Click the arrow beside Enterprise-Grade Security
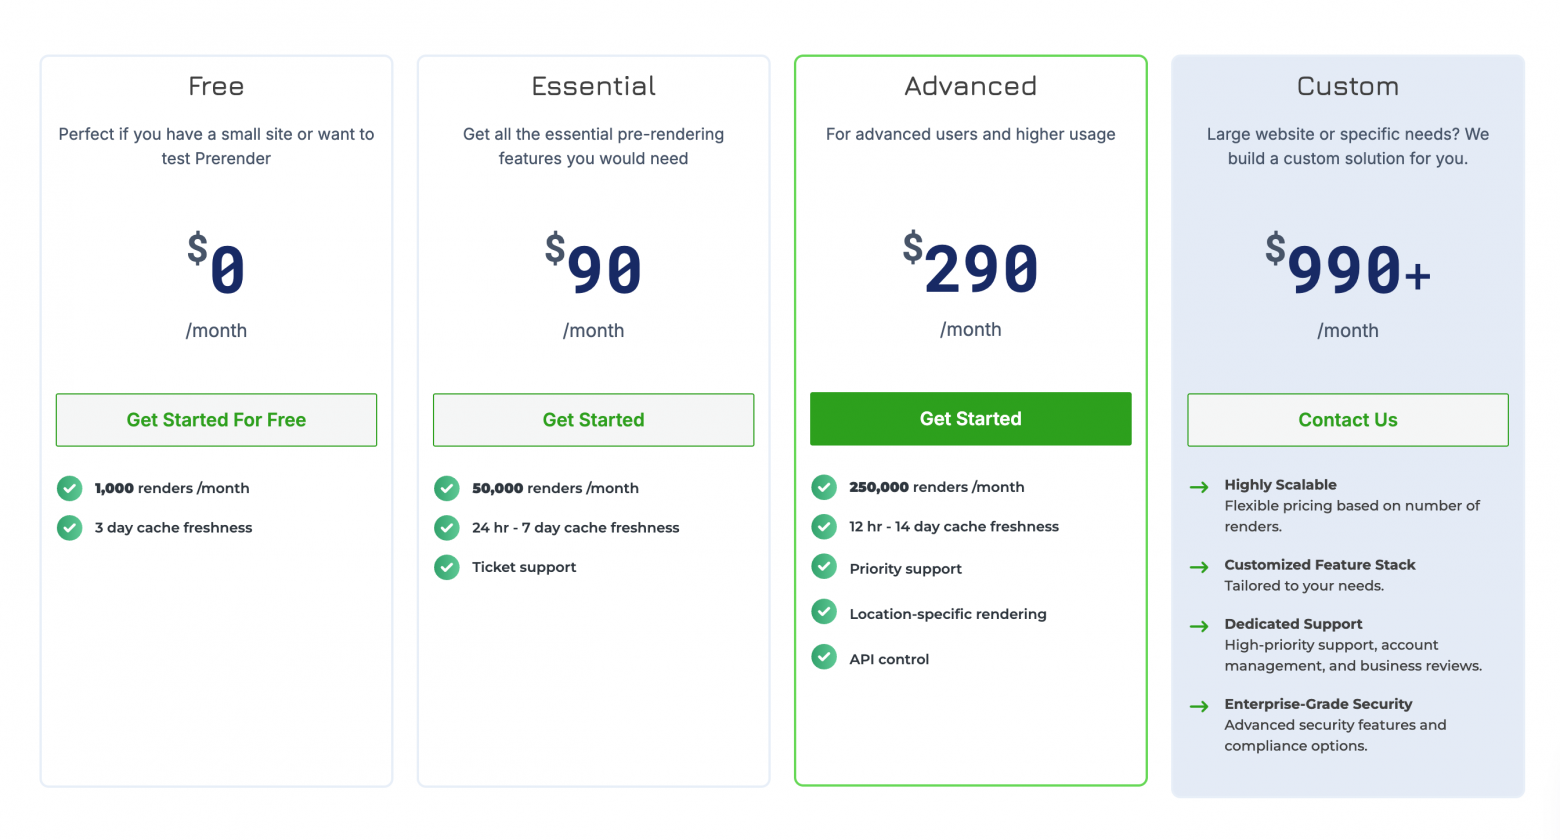This screenshot has width=1560, height=840. click(1199, 706)
